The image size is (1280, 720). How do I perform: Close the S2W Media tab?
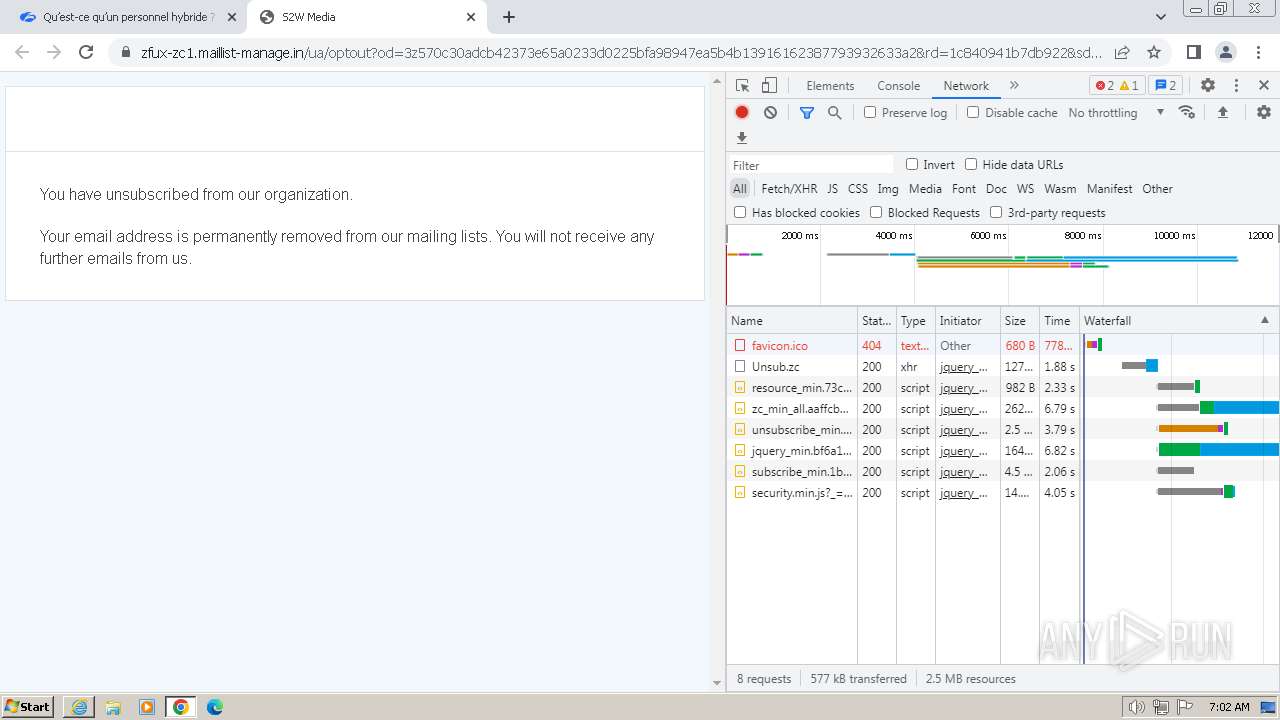pos(471,17)
